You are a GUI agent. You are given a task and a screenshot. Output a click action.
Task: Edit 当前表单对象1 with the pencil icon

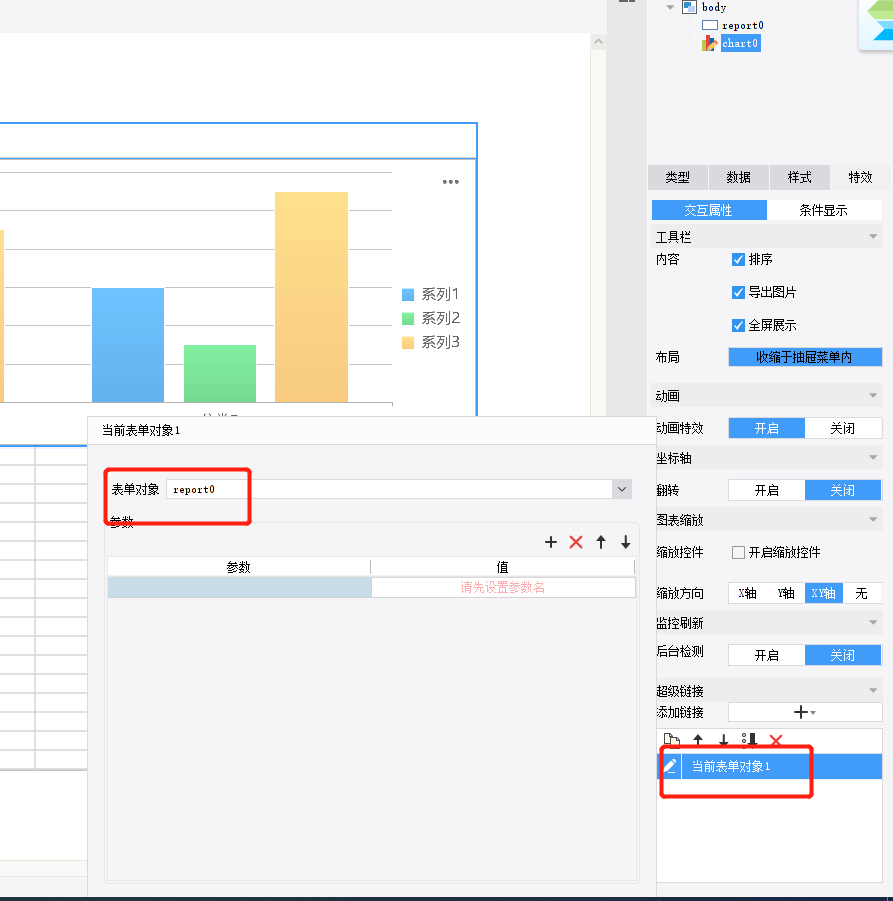point(669,766)
